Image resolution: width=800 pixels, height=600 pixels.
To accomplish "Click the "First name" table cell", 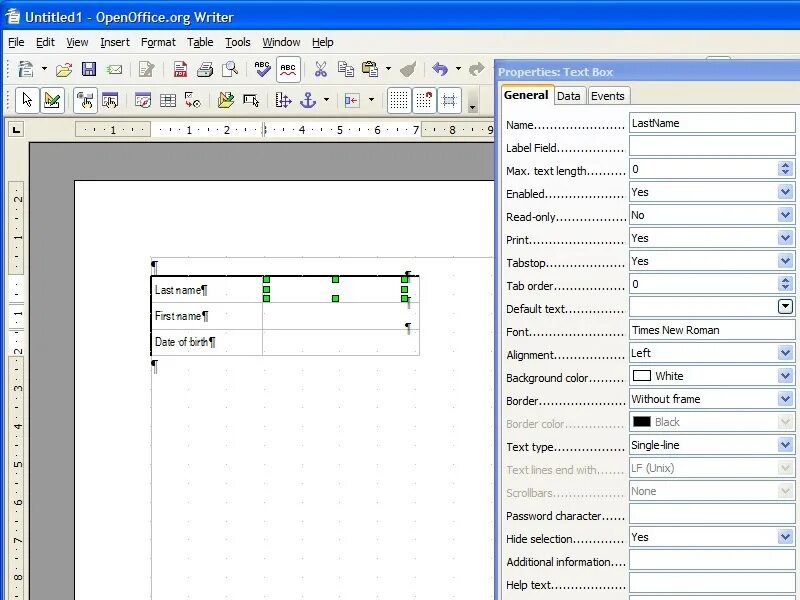I will pos(207,316).
